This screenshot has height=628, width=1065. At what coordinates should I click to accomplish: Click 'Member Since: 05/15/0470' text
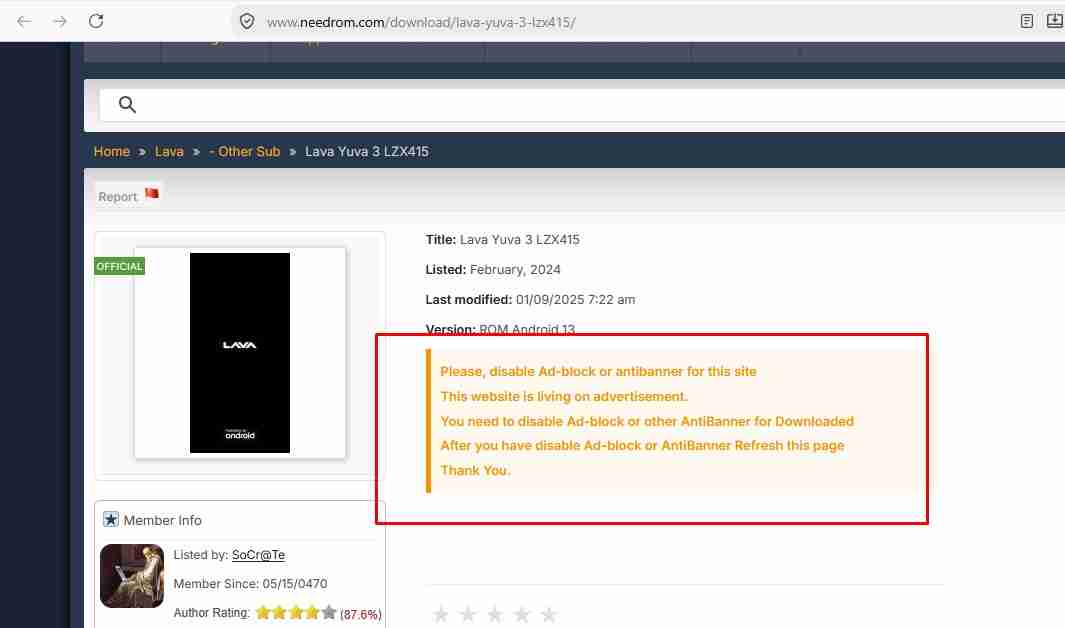pyautogui.click(x=251, y=584)
